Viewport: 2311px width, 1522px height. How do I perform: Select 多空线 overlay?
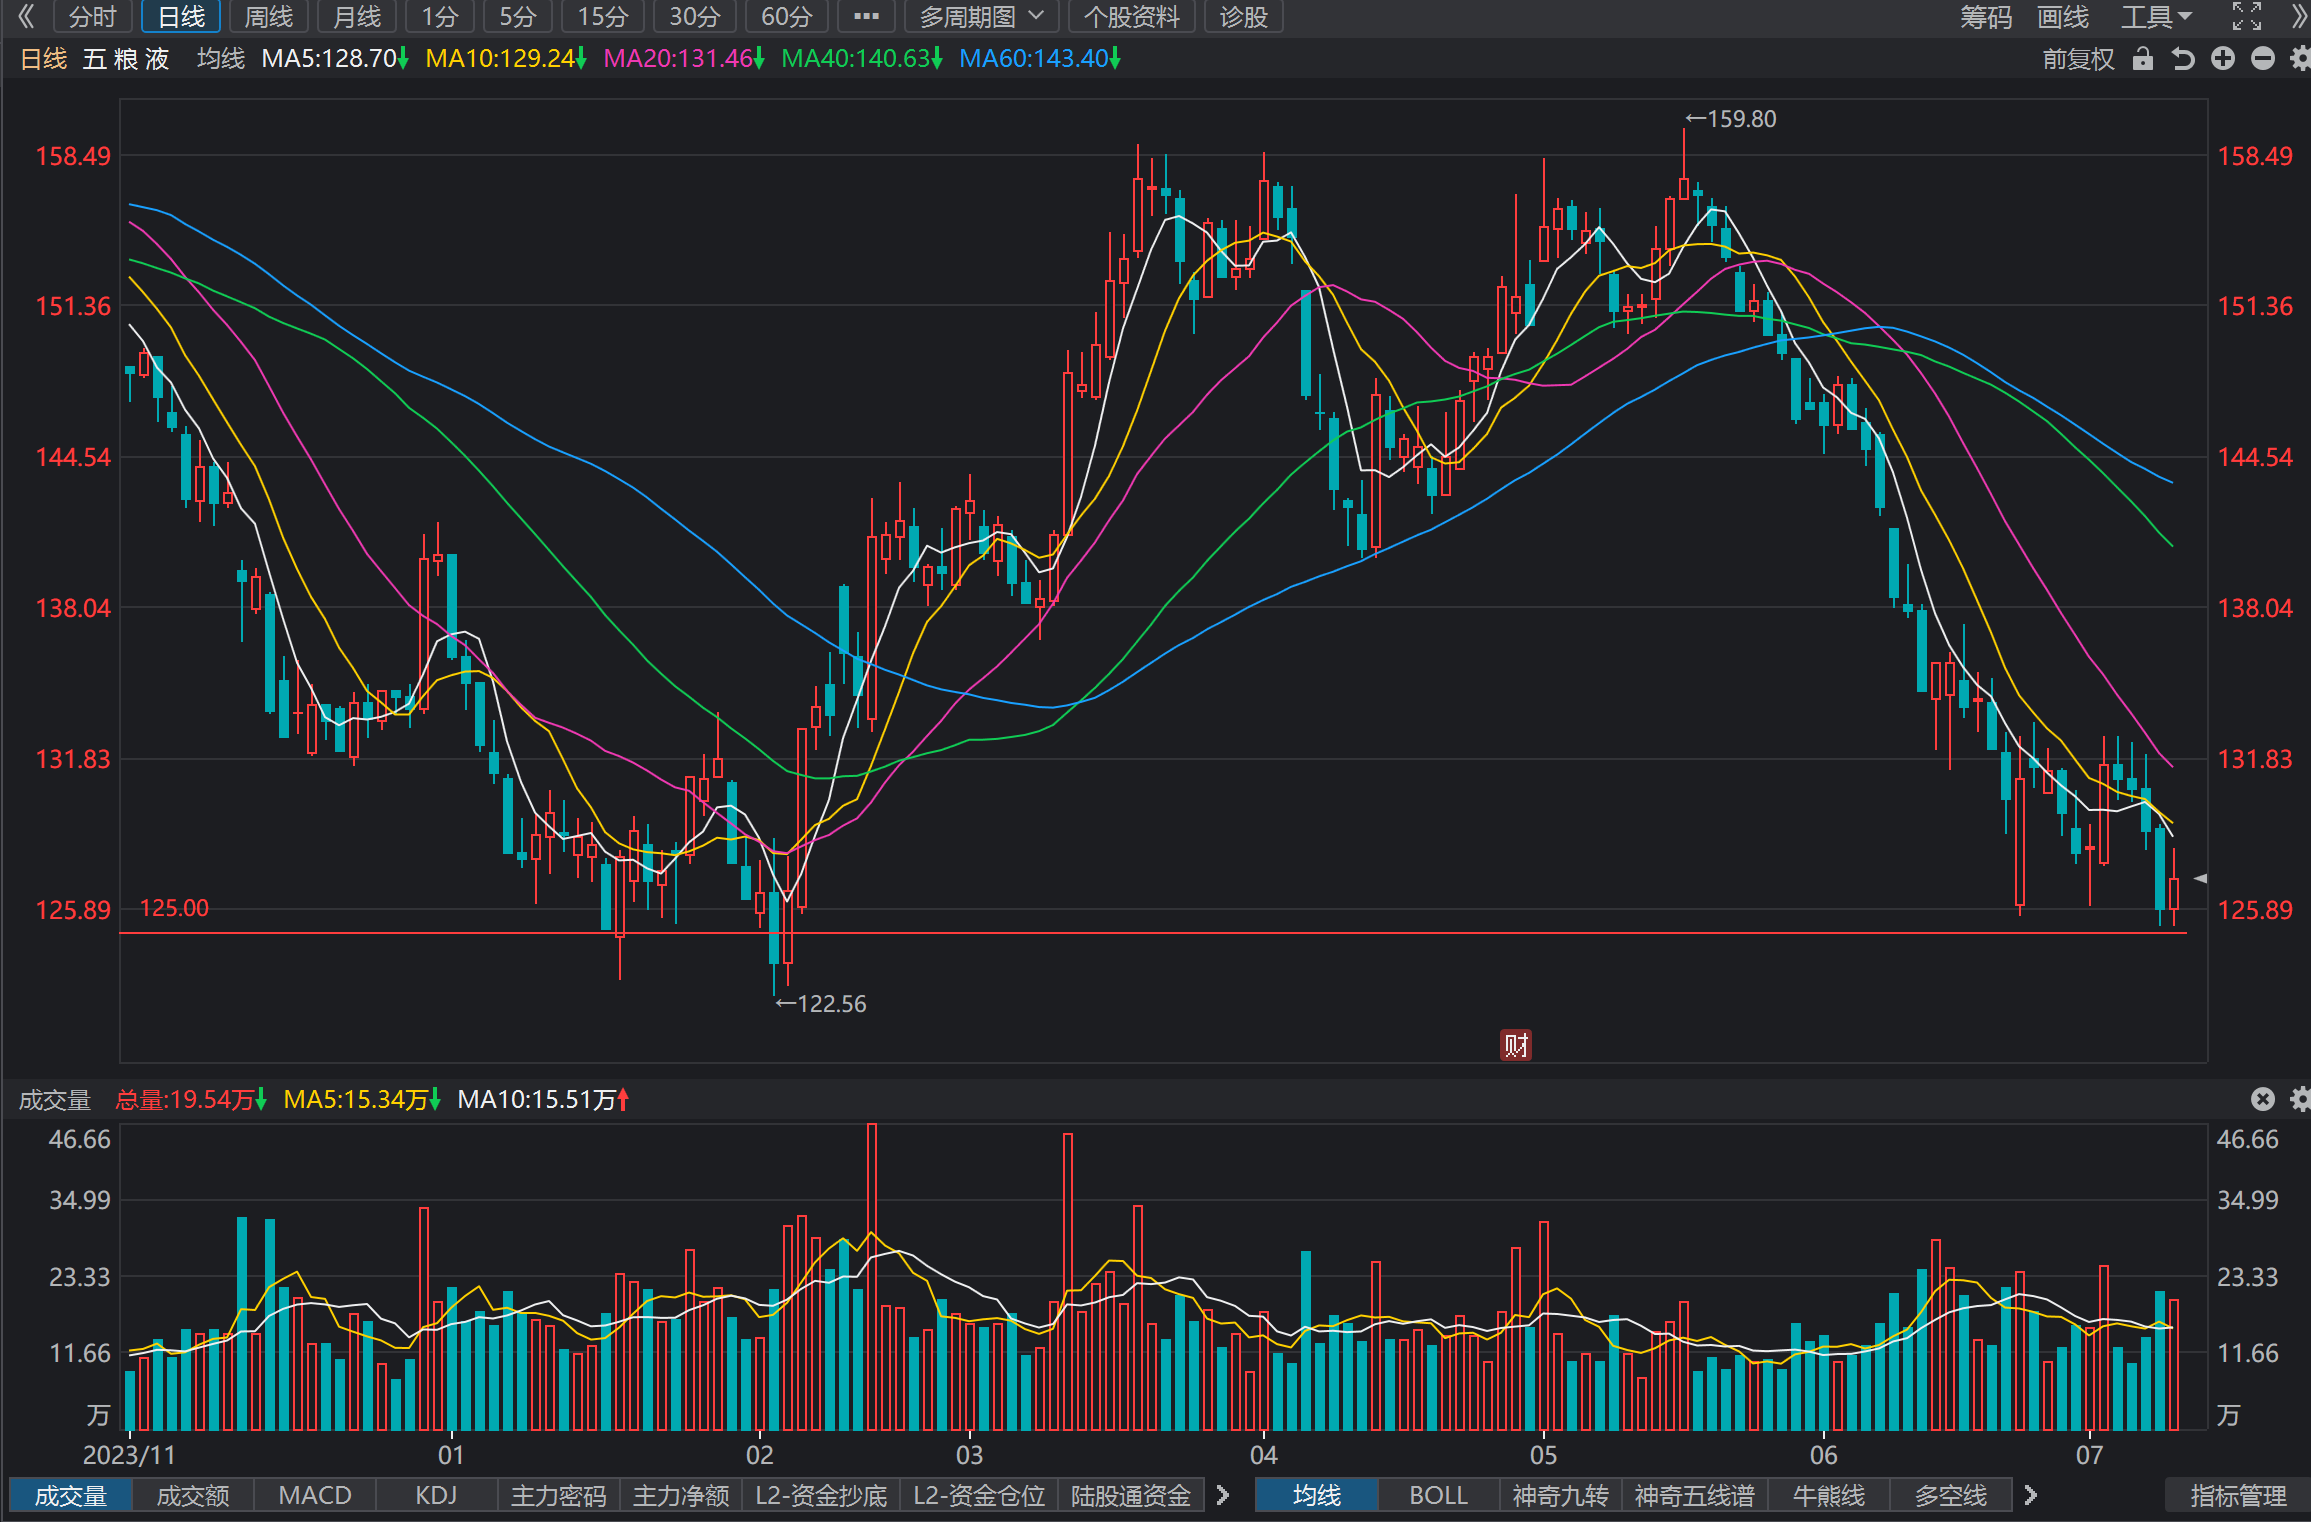tap(1951, 1495)
